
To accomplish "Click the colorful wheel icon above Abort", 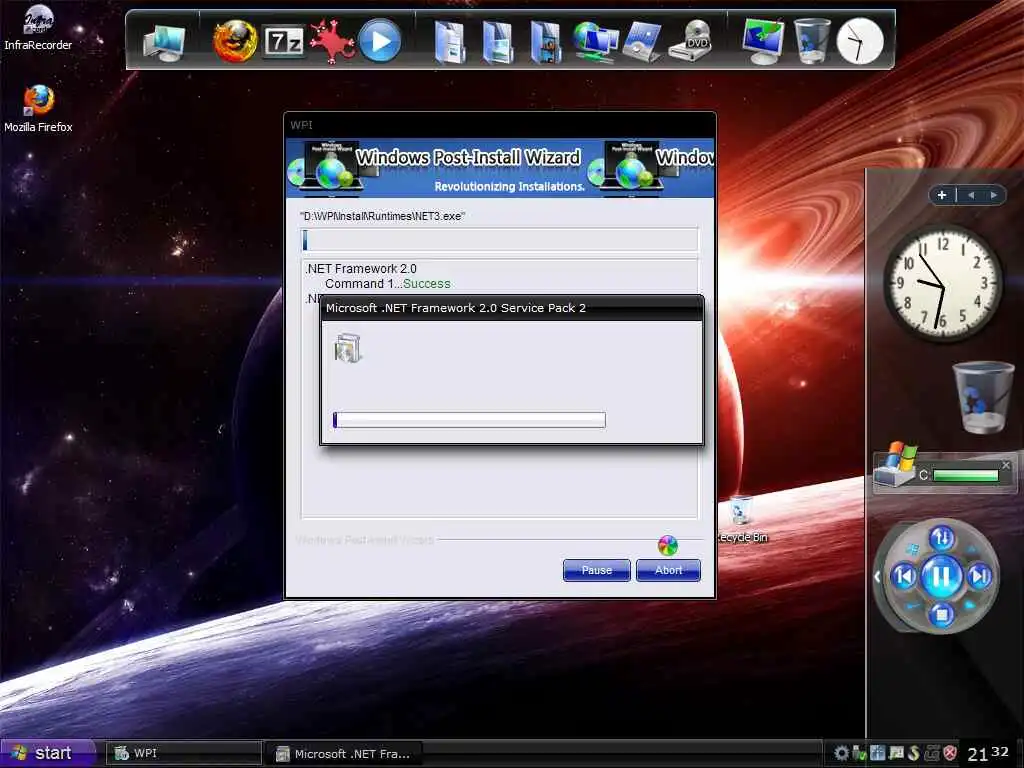I will tap(667, 545).
